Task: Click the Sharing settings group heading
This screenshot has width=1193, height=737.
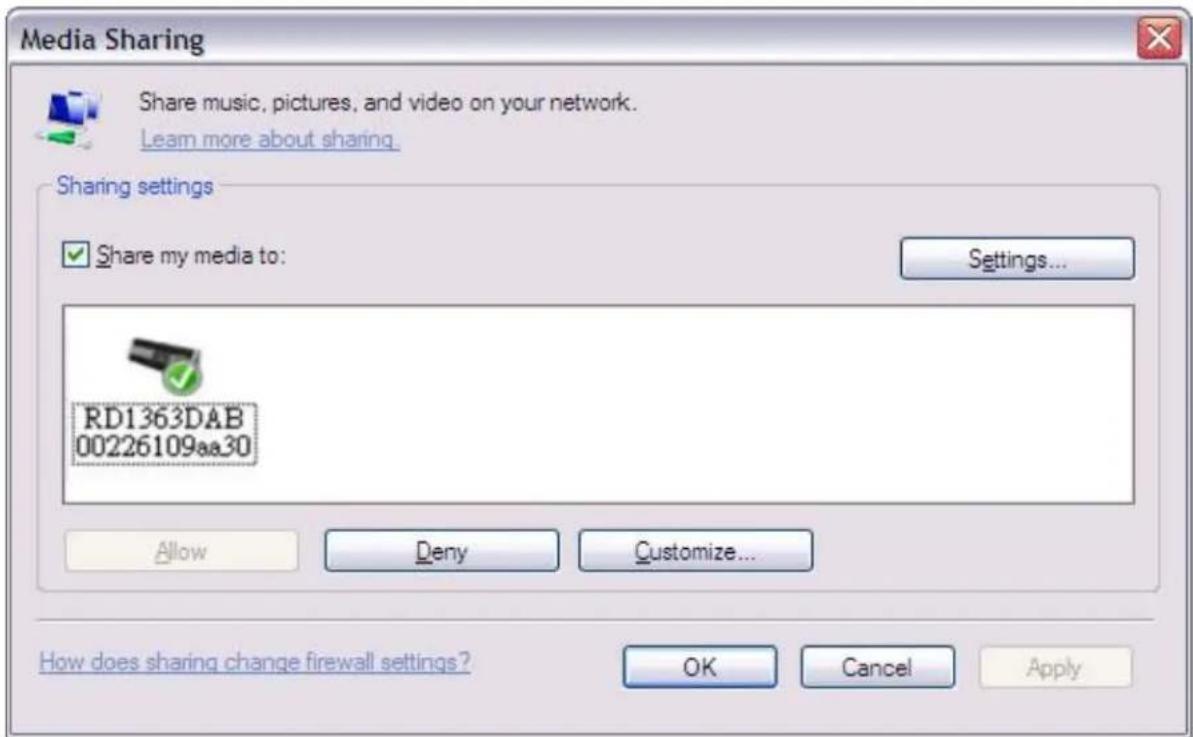Action: tap(135, 186)
